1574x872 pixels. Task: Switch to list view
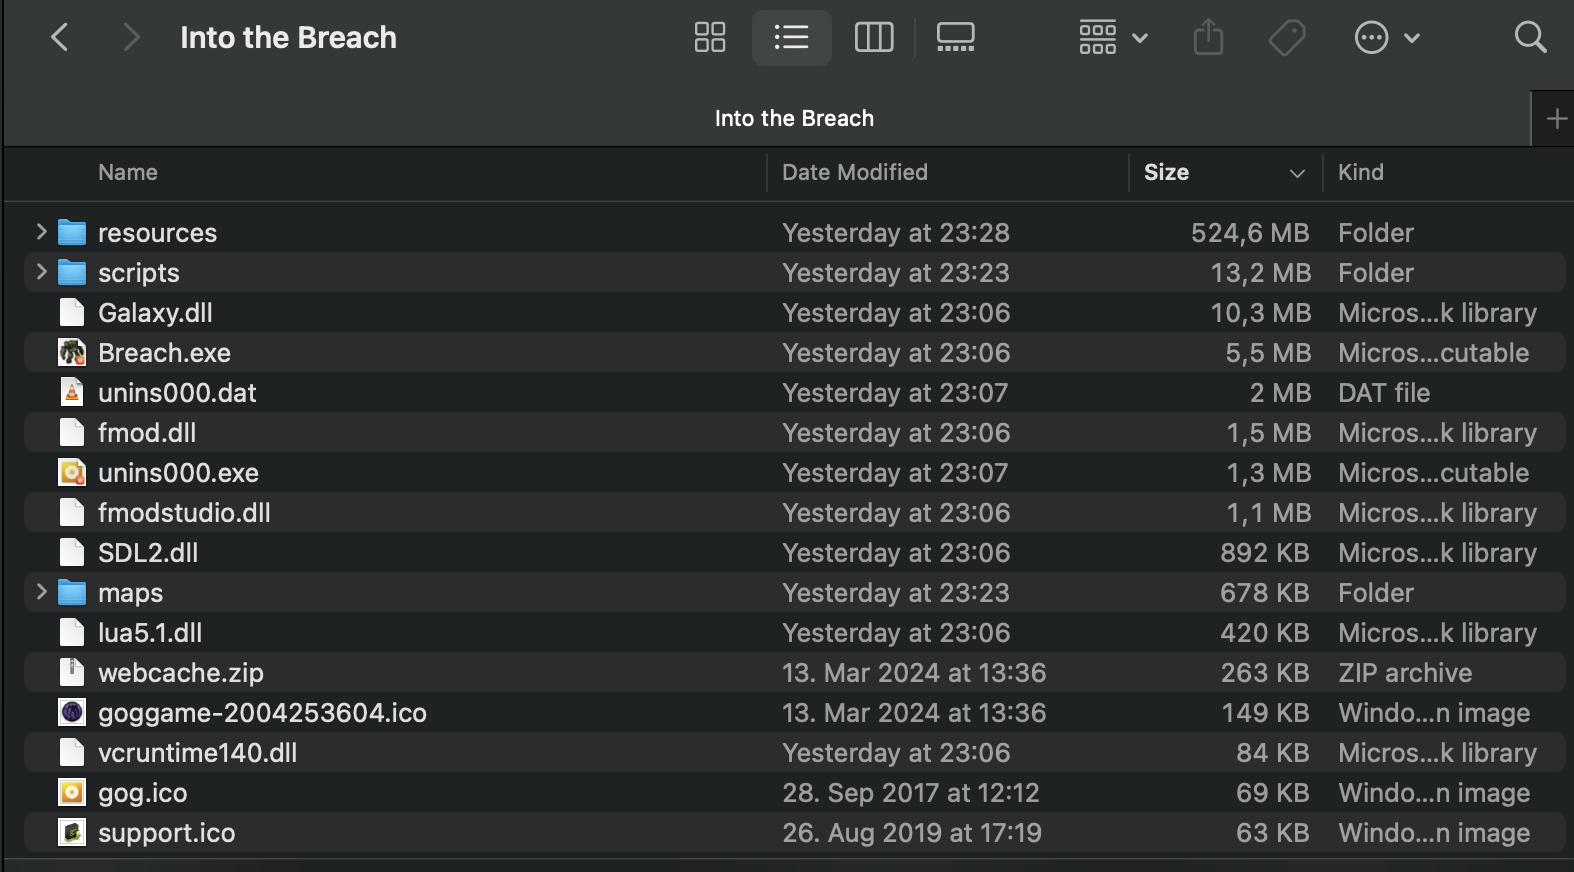(791, 38)
